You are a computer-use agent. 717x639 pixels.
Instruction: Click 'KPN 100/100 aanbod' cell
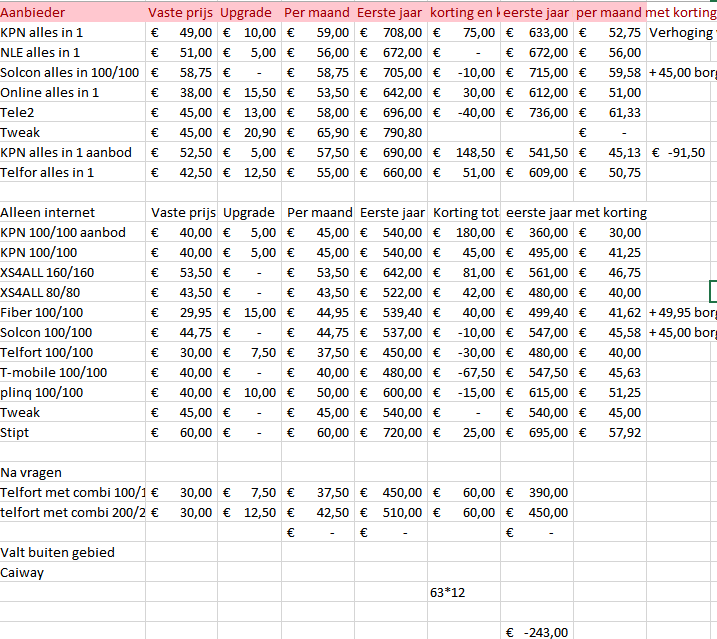(x=73, y=232)
